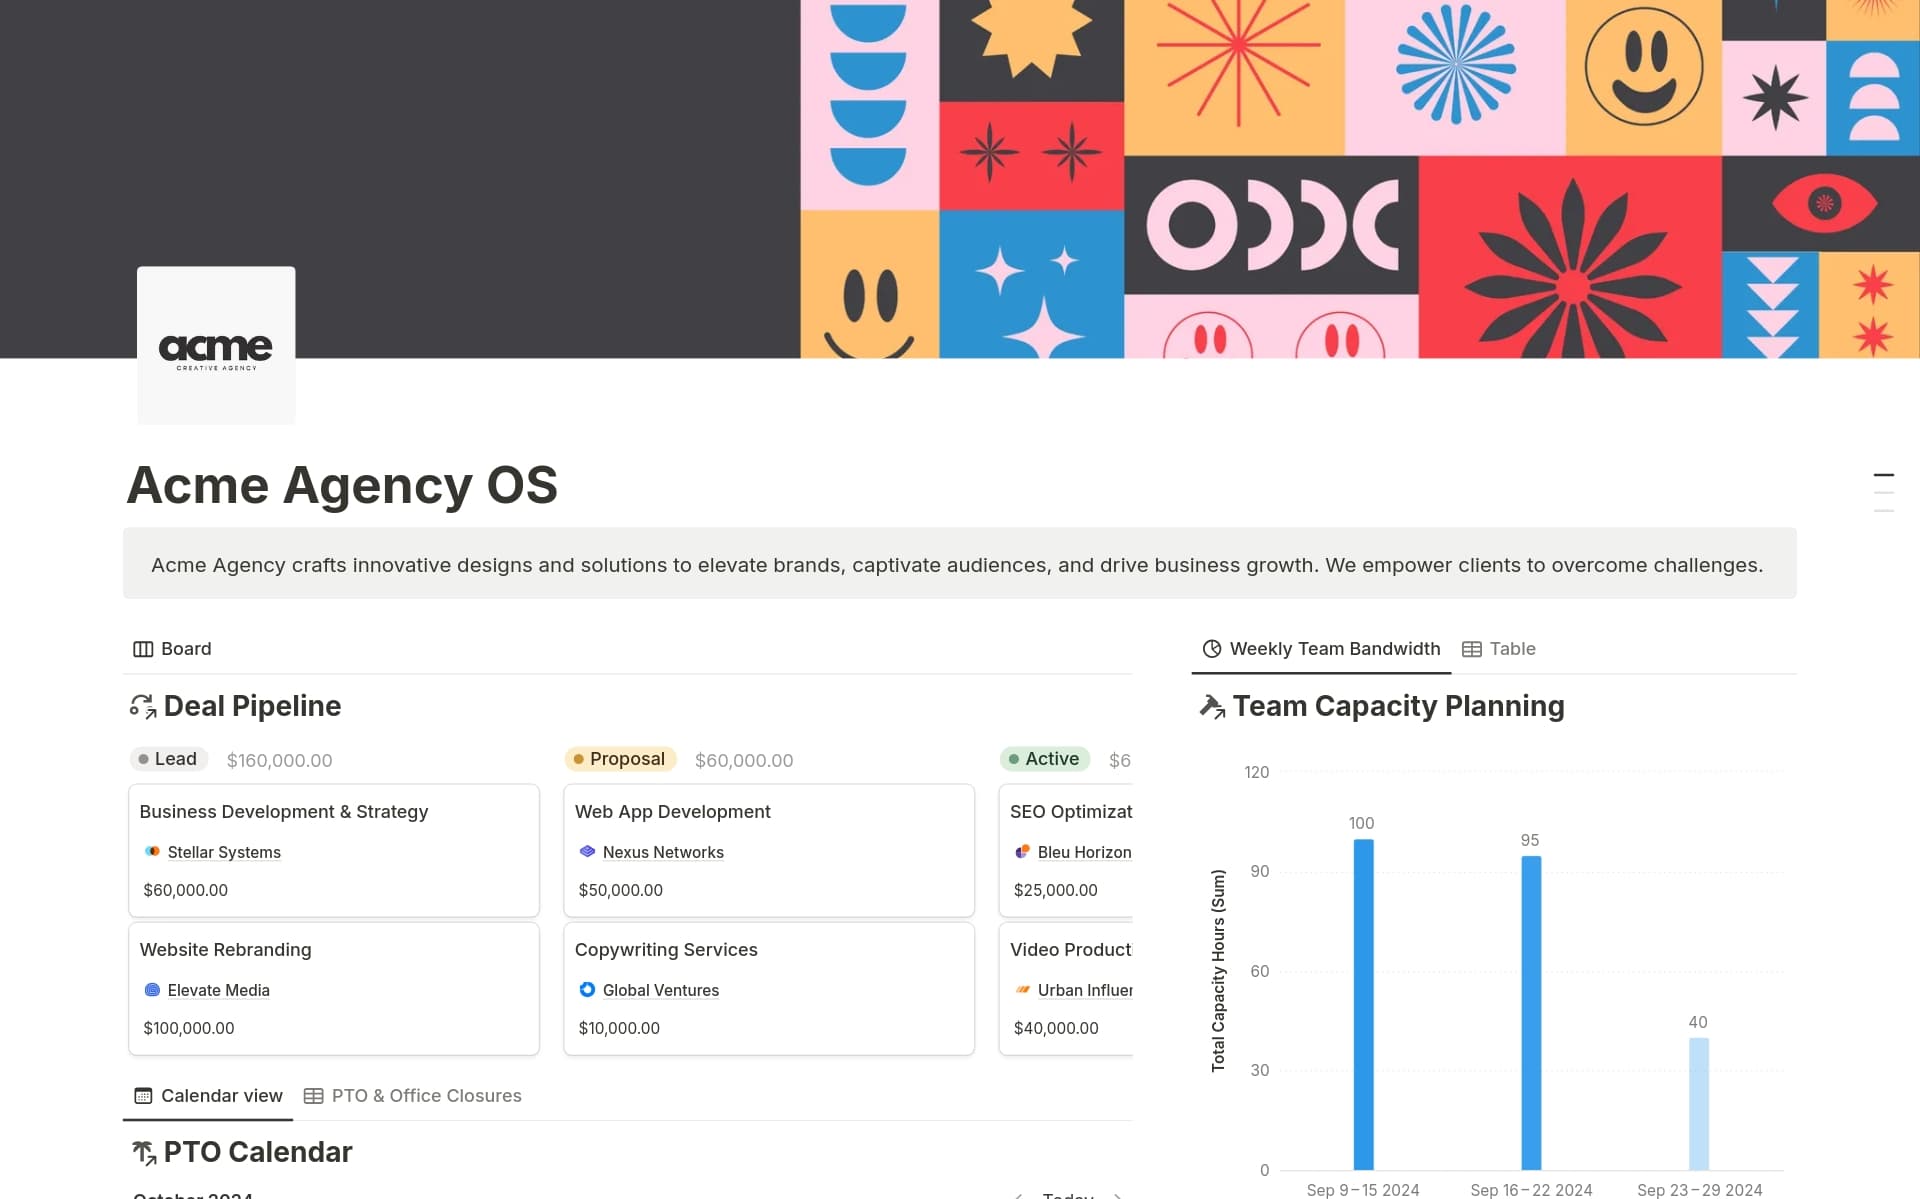
Task: Select the Calendar view tab
Action: coord(208,1096)
